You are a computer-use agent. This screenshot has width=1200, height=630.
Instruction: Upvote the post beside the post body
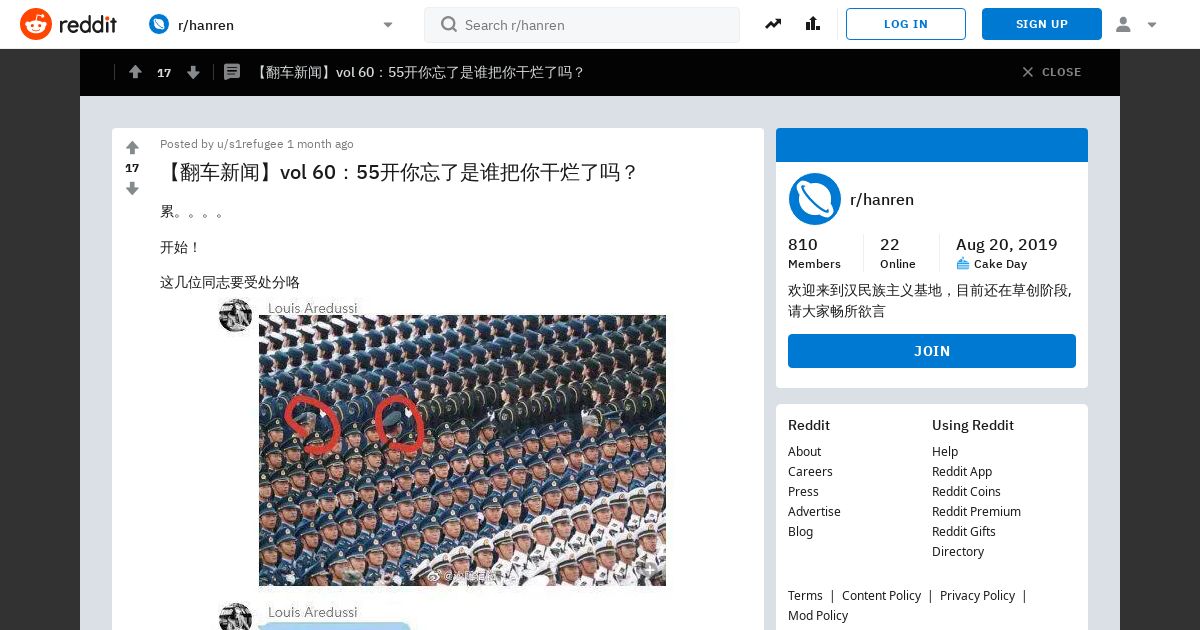132,148
